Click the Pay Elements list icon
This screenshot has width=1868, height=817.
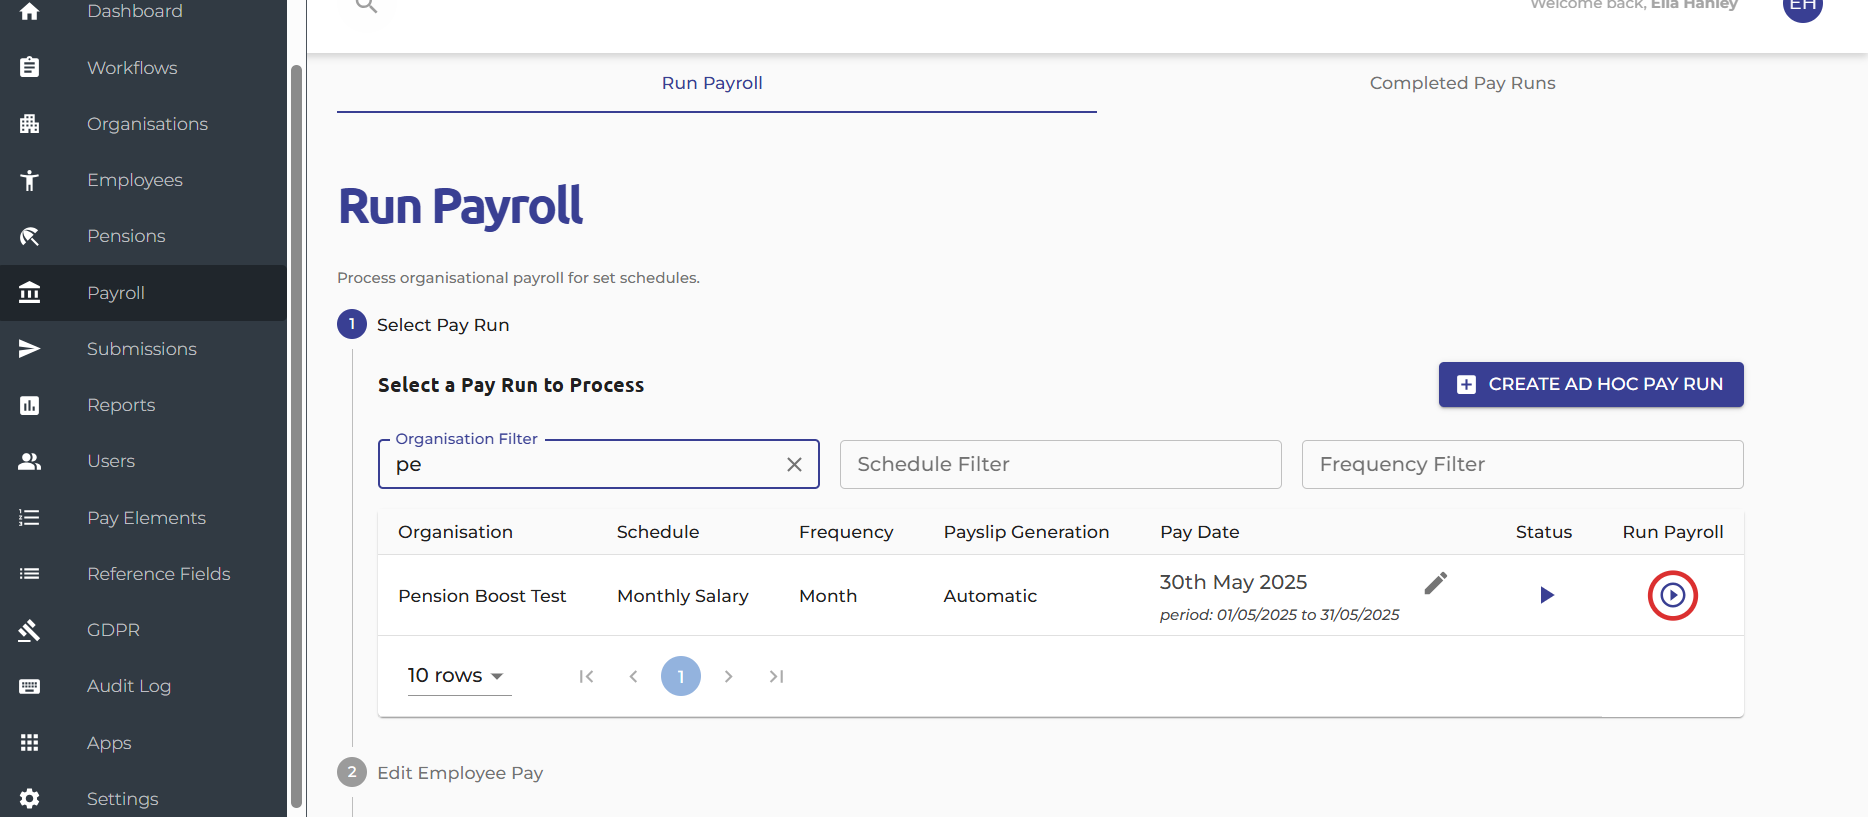[30, 518]
